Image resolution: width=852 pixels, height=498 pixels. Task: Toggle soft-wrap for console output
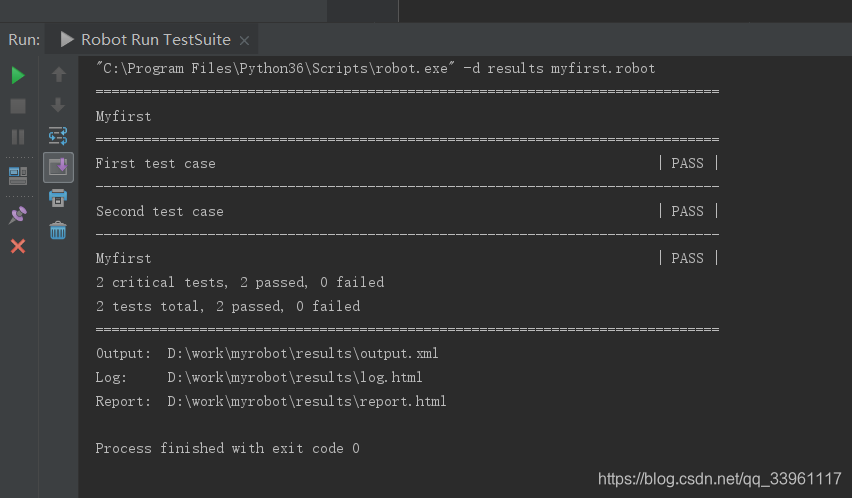click(58, 136)
